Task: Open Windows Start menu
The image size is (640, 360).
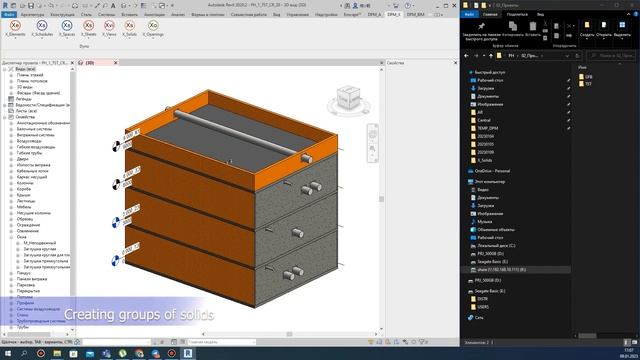Action: pos(7,353)
